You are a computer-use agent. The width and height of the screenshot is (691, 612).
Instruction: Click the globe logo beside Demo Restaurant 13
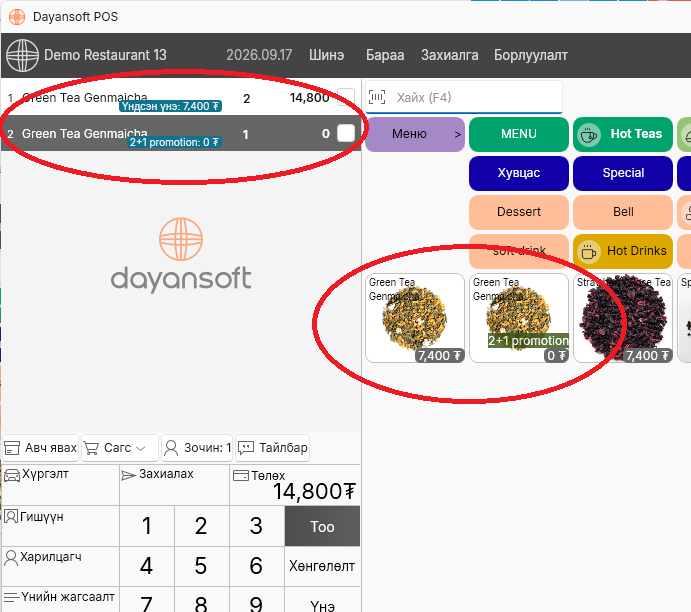pos(22,55)
